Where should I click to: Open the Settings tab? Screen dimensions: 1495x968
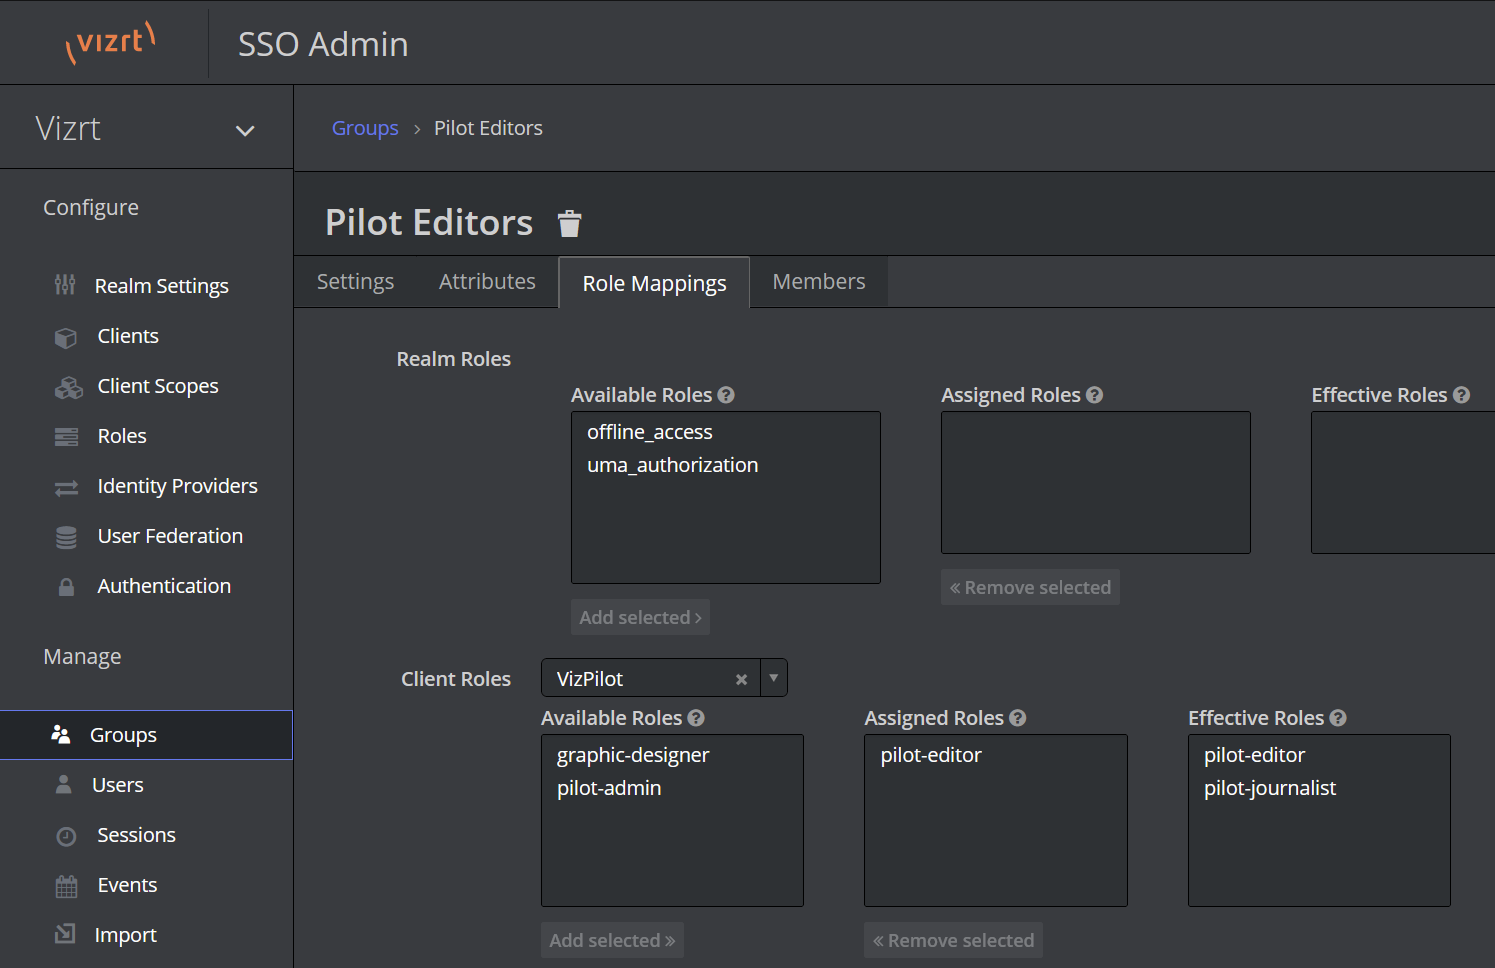coord(355,282)
